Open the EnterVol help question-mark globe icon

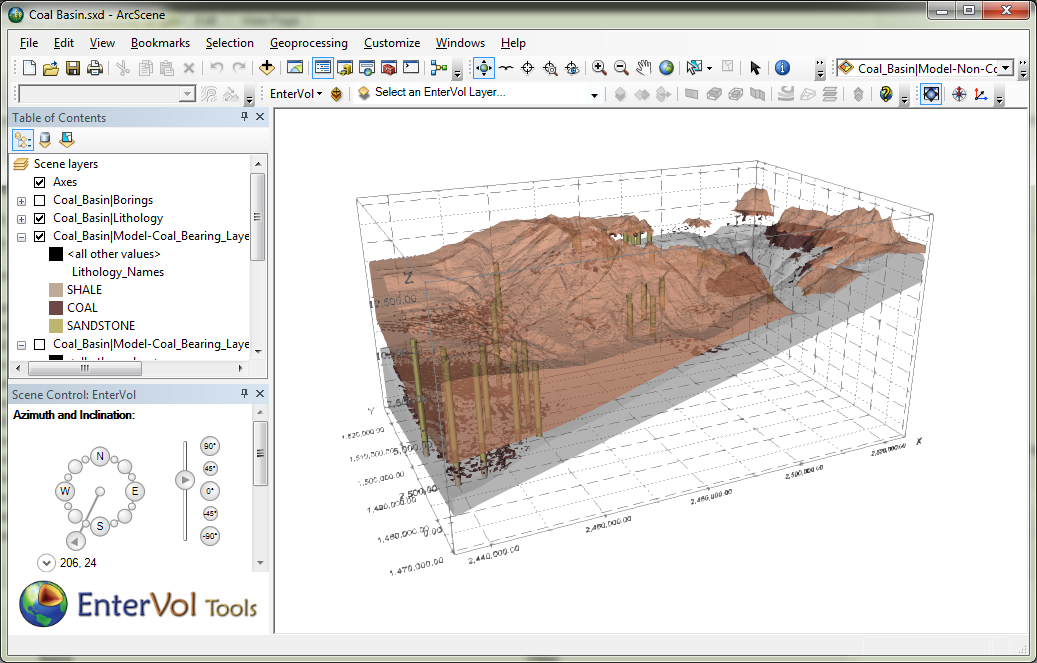pyautogui.click(x=886, y=95)
